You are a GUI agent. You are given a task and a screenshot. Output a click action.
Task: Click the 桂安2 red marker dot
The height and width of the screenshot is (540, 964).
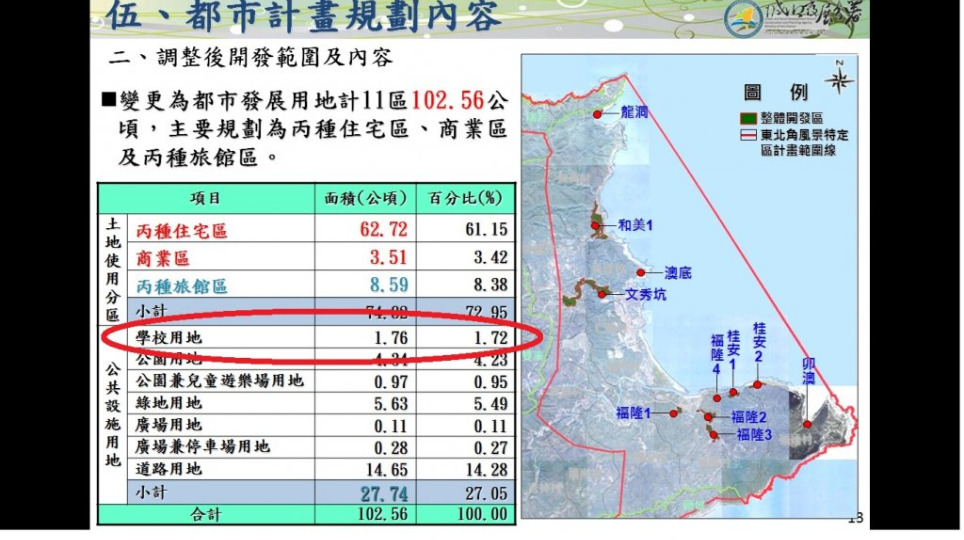click(x=758, y=384)
